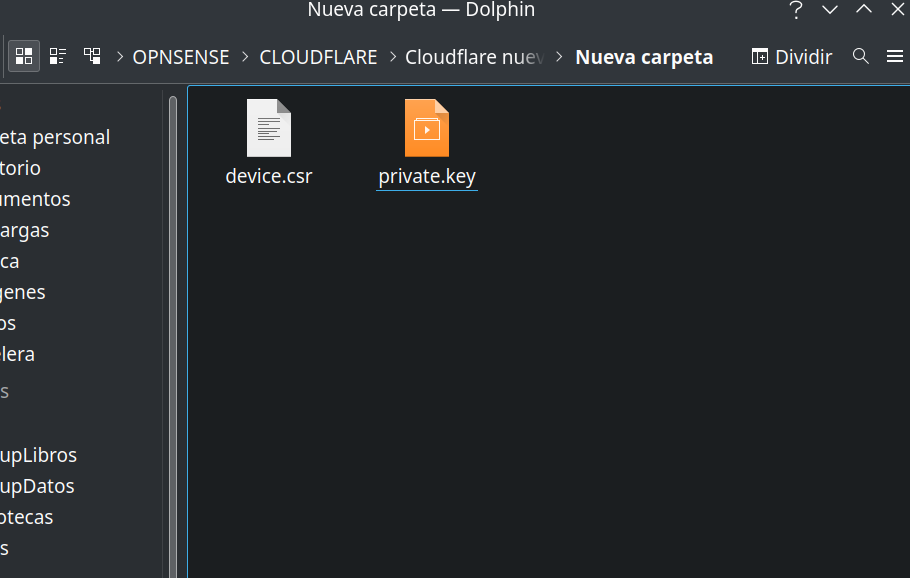Viewport: 910px width, 578px height.
Task: Select the device.csr file icon
Action: (268, 128)
